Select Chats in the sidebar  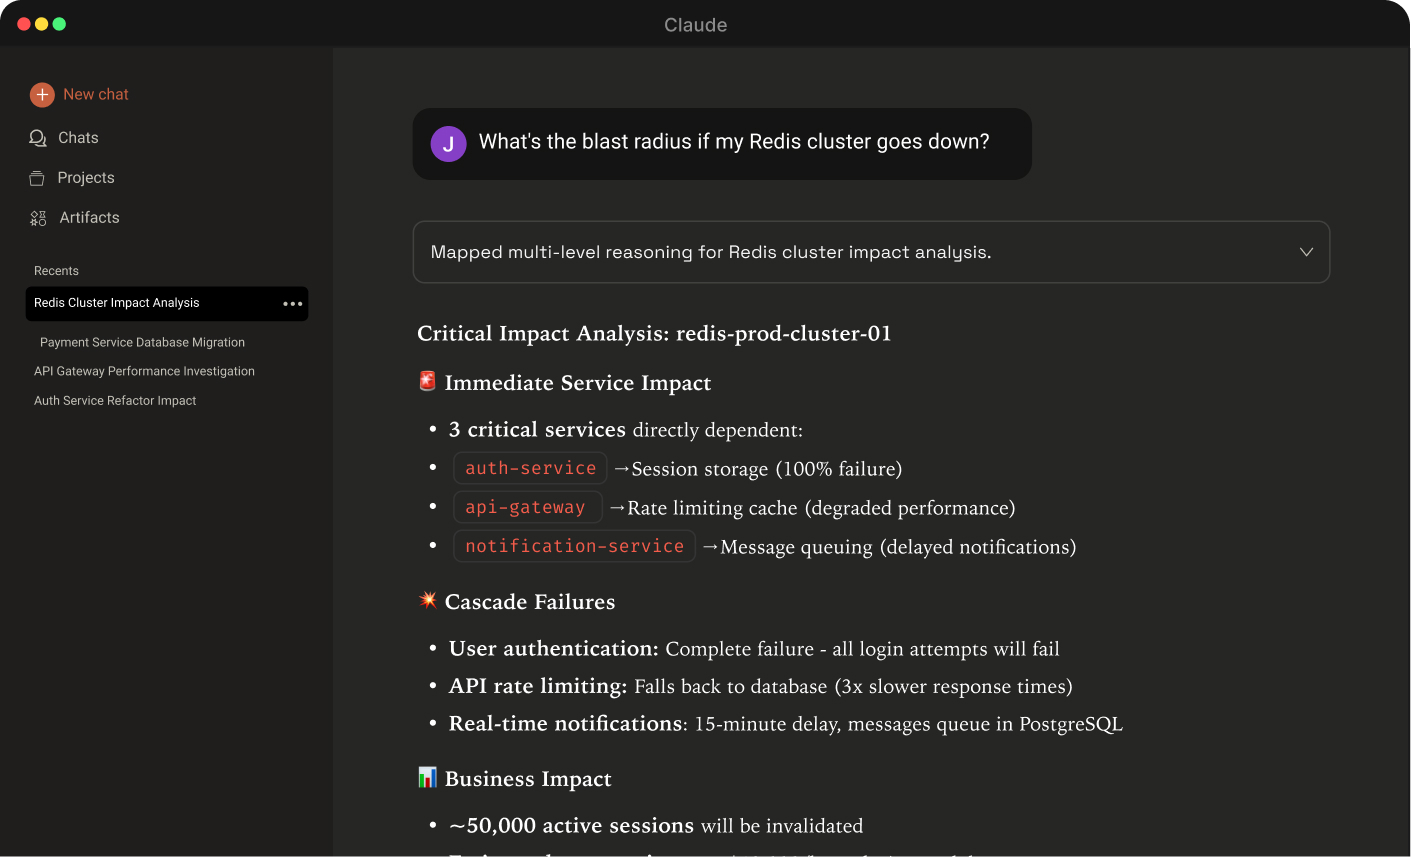tap(78, 138)
